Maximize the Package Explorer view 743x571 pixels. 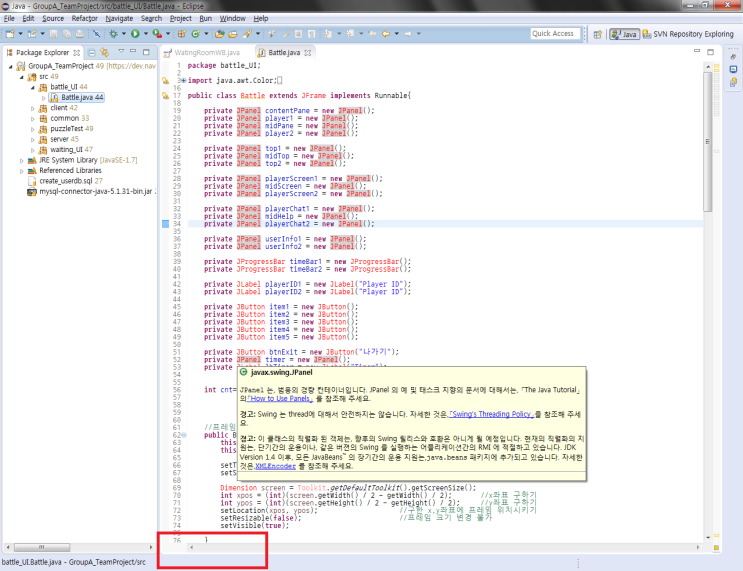(146, 52)
